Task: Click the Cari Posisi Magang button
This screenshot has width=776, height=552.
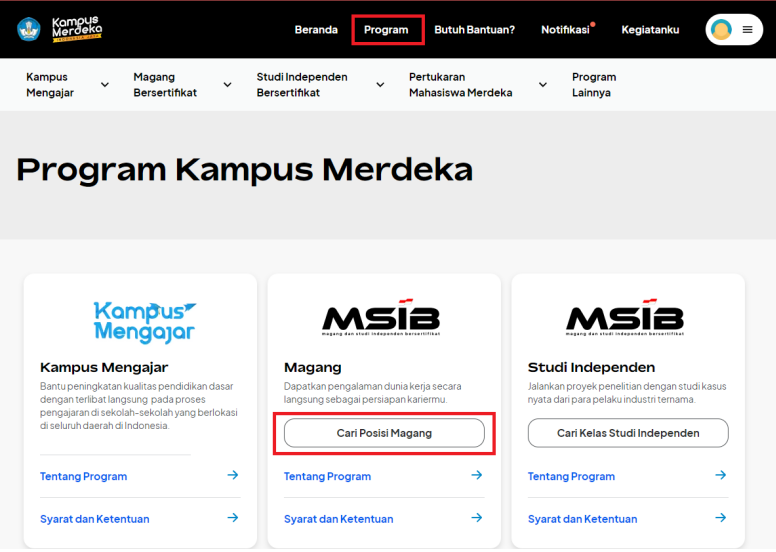Action: tap(385, 433)
